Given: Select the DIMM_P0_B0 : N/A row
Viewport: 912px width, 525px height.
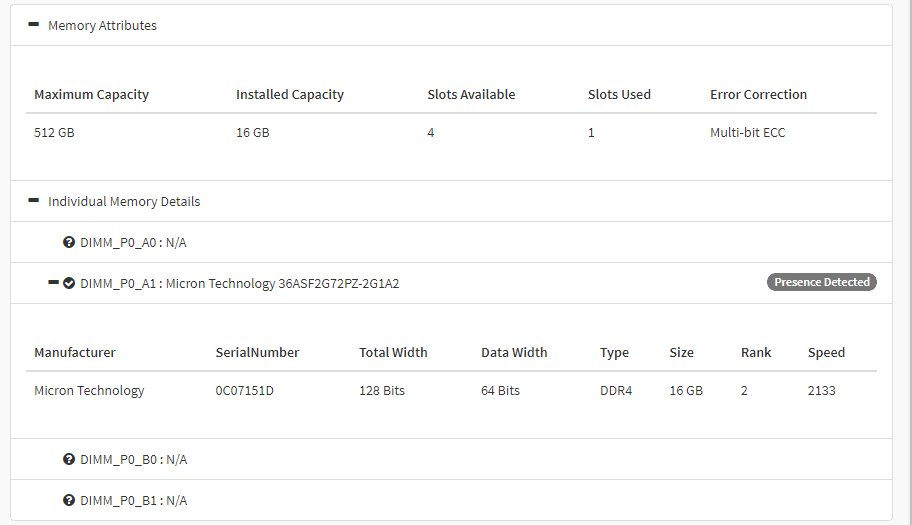Looking at the screenshot, I should click(x=451, y=459).
